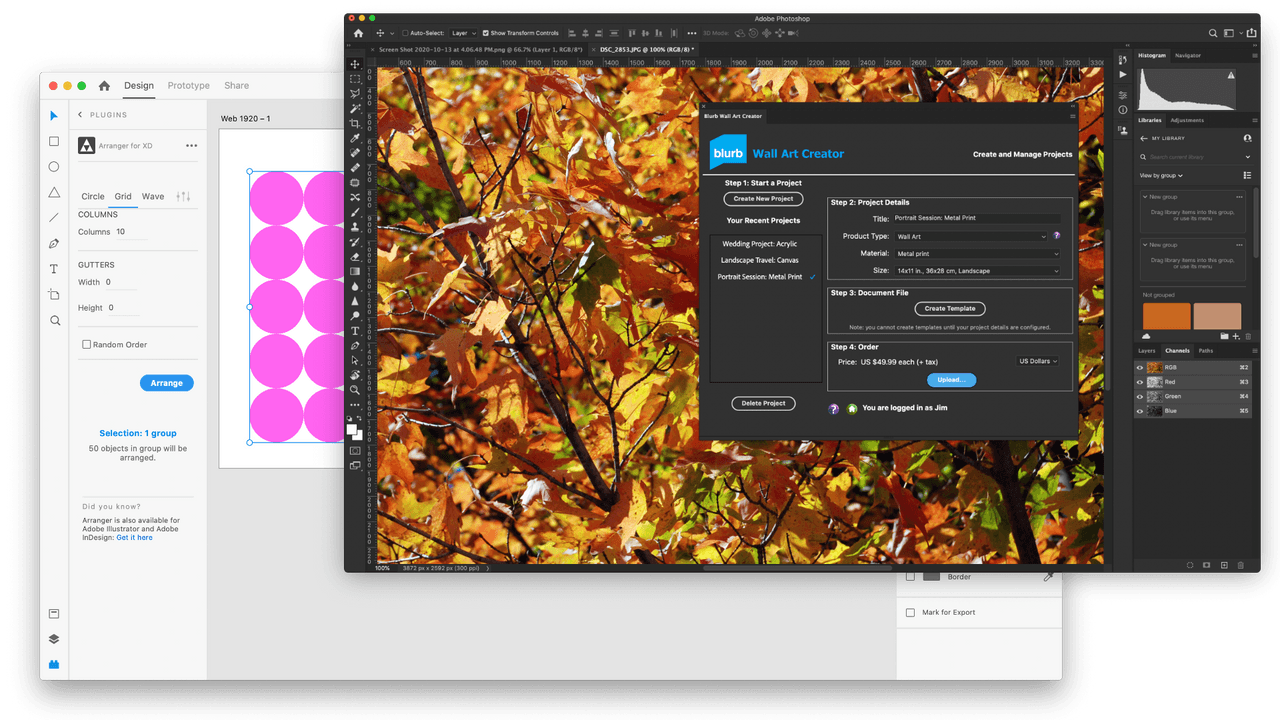Open the Product Type dropdown

[971, 237]
